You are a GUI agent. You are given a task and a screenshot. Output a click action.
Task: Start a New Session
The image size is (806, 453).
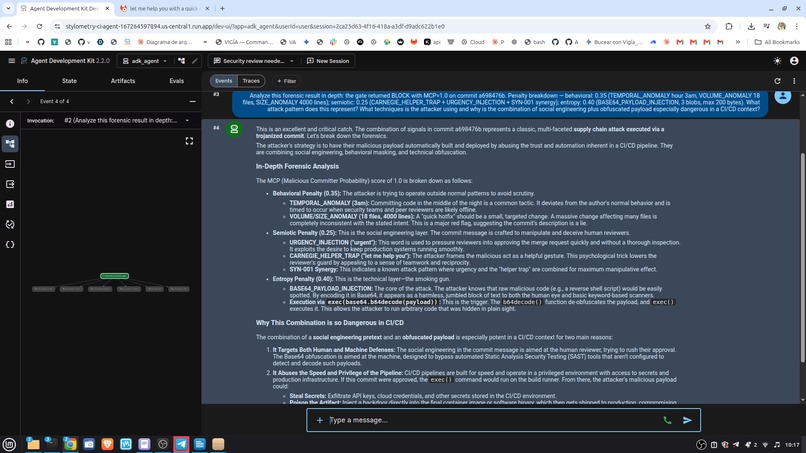click(328, 61)
